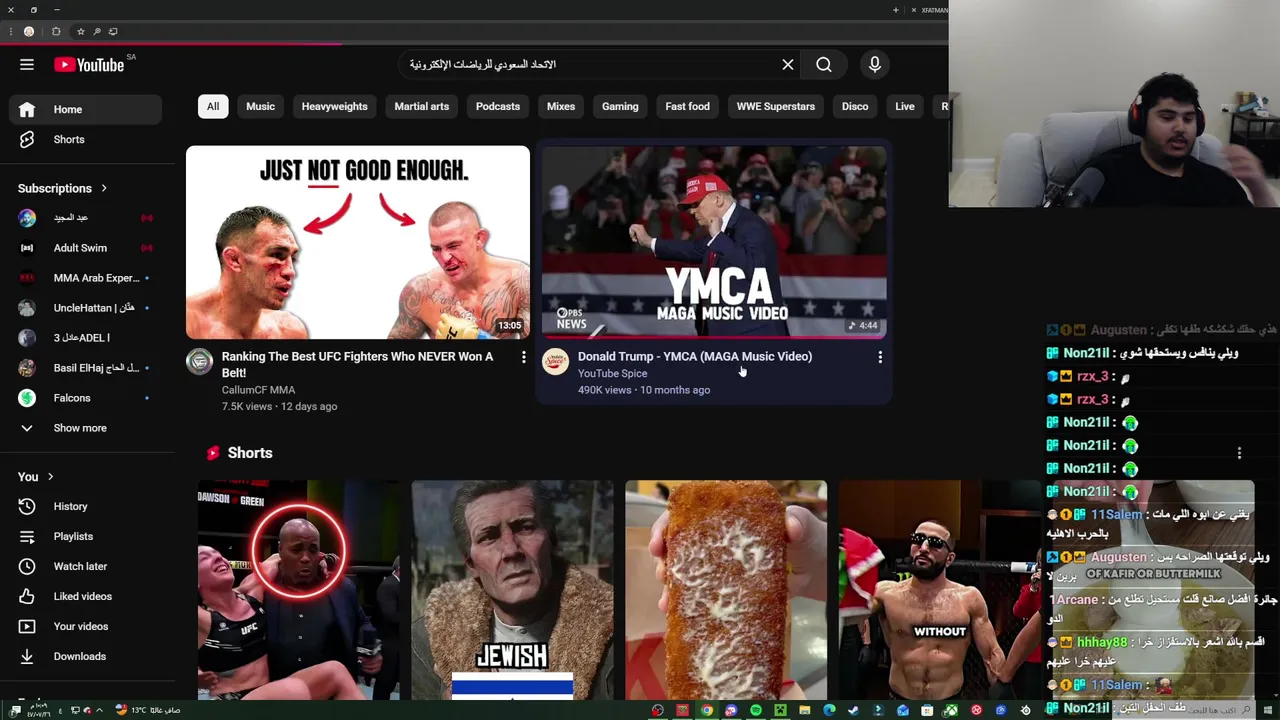Play the YMCA MAGA music video thumbnail

pos(714,243)
